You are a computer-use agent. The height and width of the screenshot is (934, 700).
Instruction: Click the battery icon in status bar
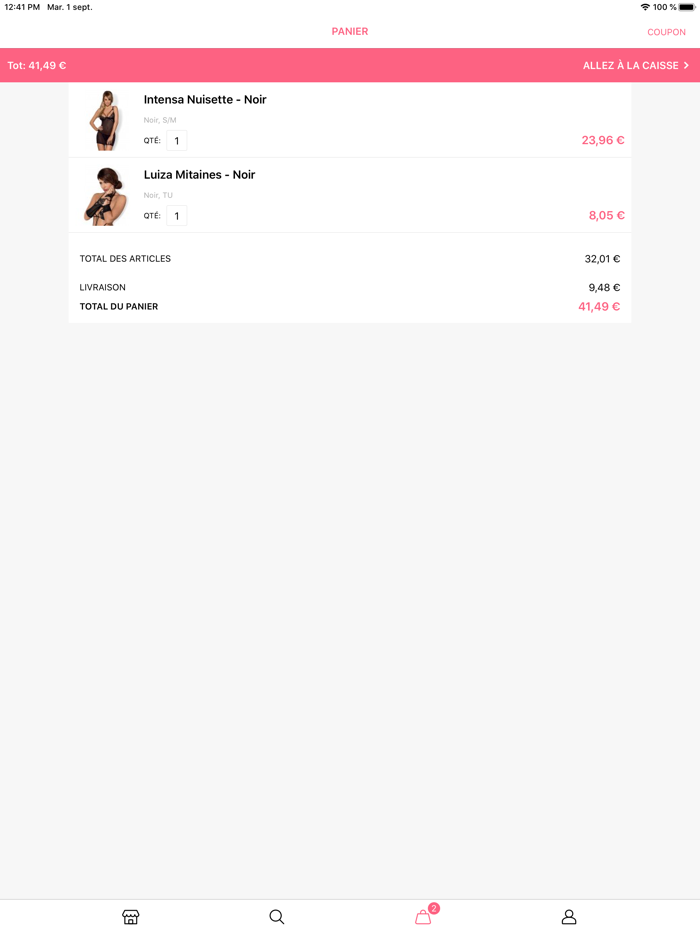click(685, 7)
